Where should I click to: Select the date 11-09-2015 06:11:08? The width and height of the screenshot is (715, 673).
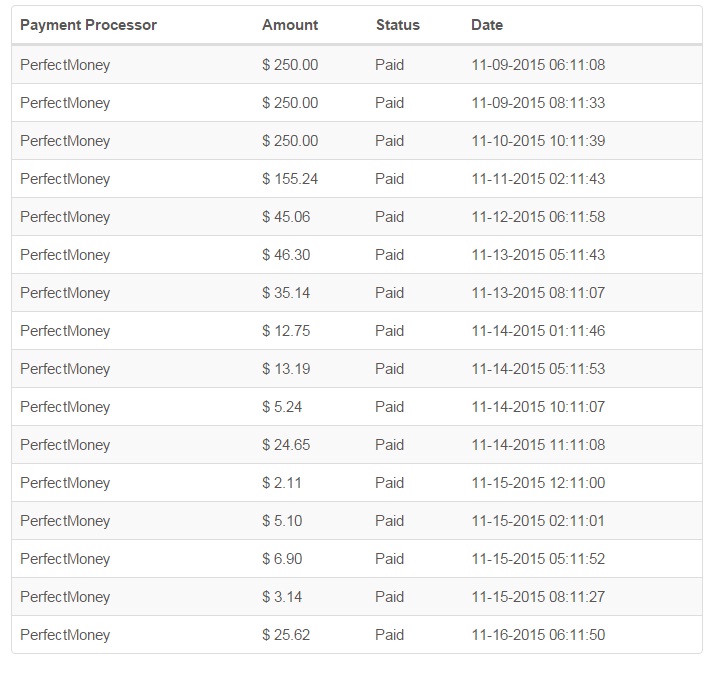(x=538, y=65)
